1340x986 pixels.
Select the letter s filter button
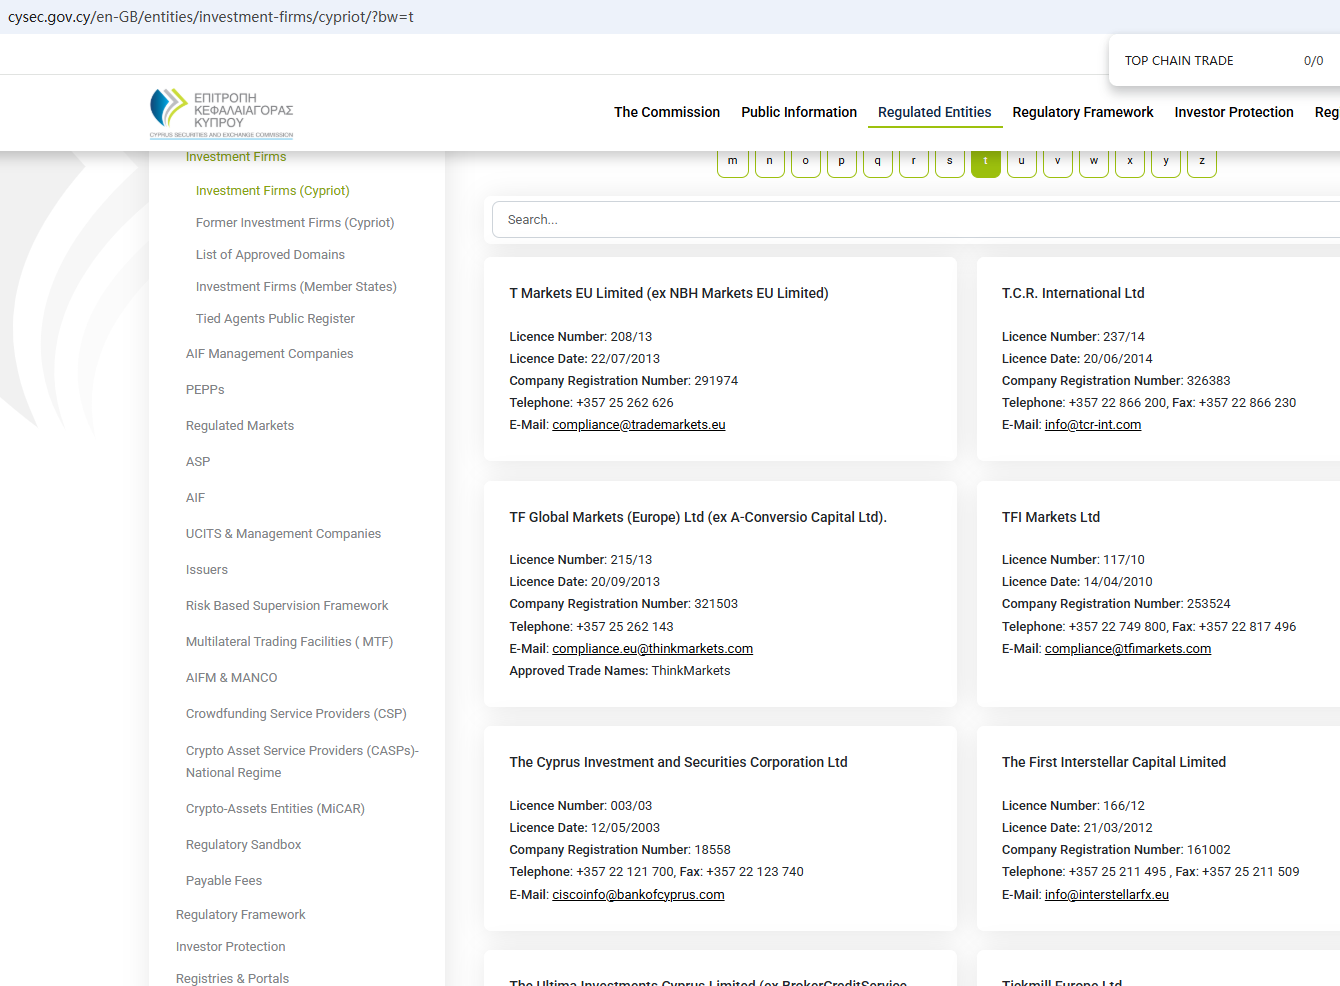(x=949, y=162)
